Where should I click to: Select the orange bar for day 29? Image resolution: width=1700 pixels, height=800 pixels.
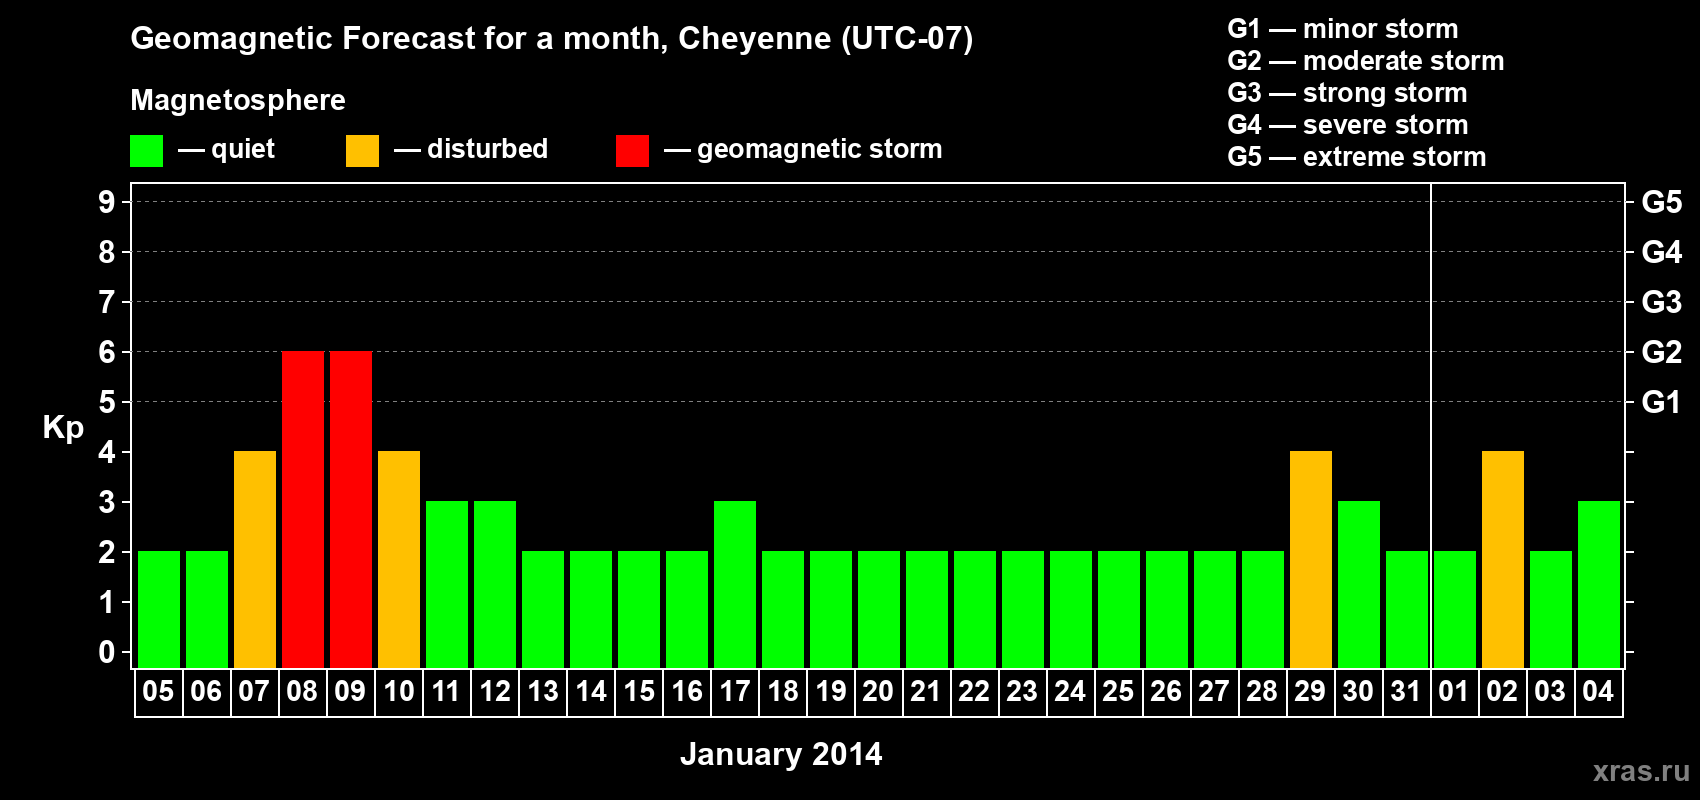pos(1311,559)
